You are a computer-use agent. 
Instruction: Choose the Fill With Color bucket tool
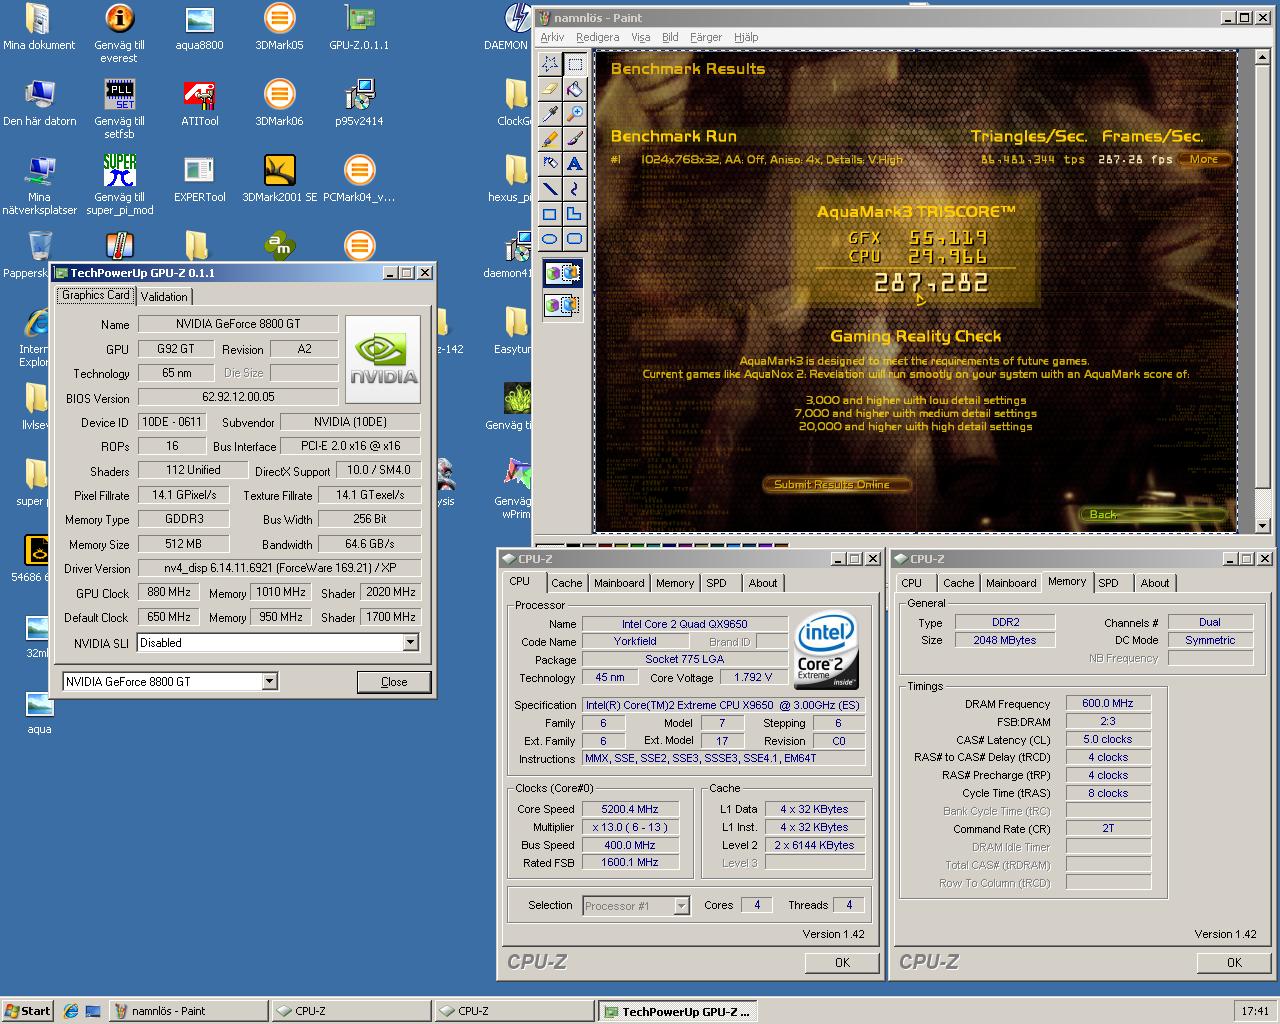[x=575, y=89]
